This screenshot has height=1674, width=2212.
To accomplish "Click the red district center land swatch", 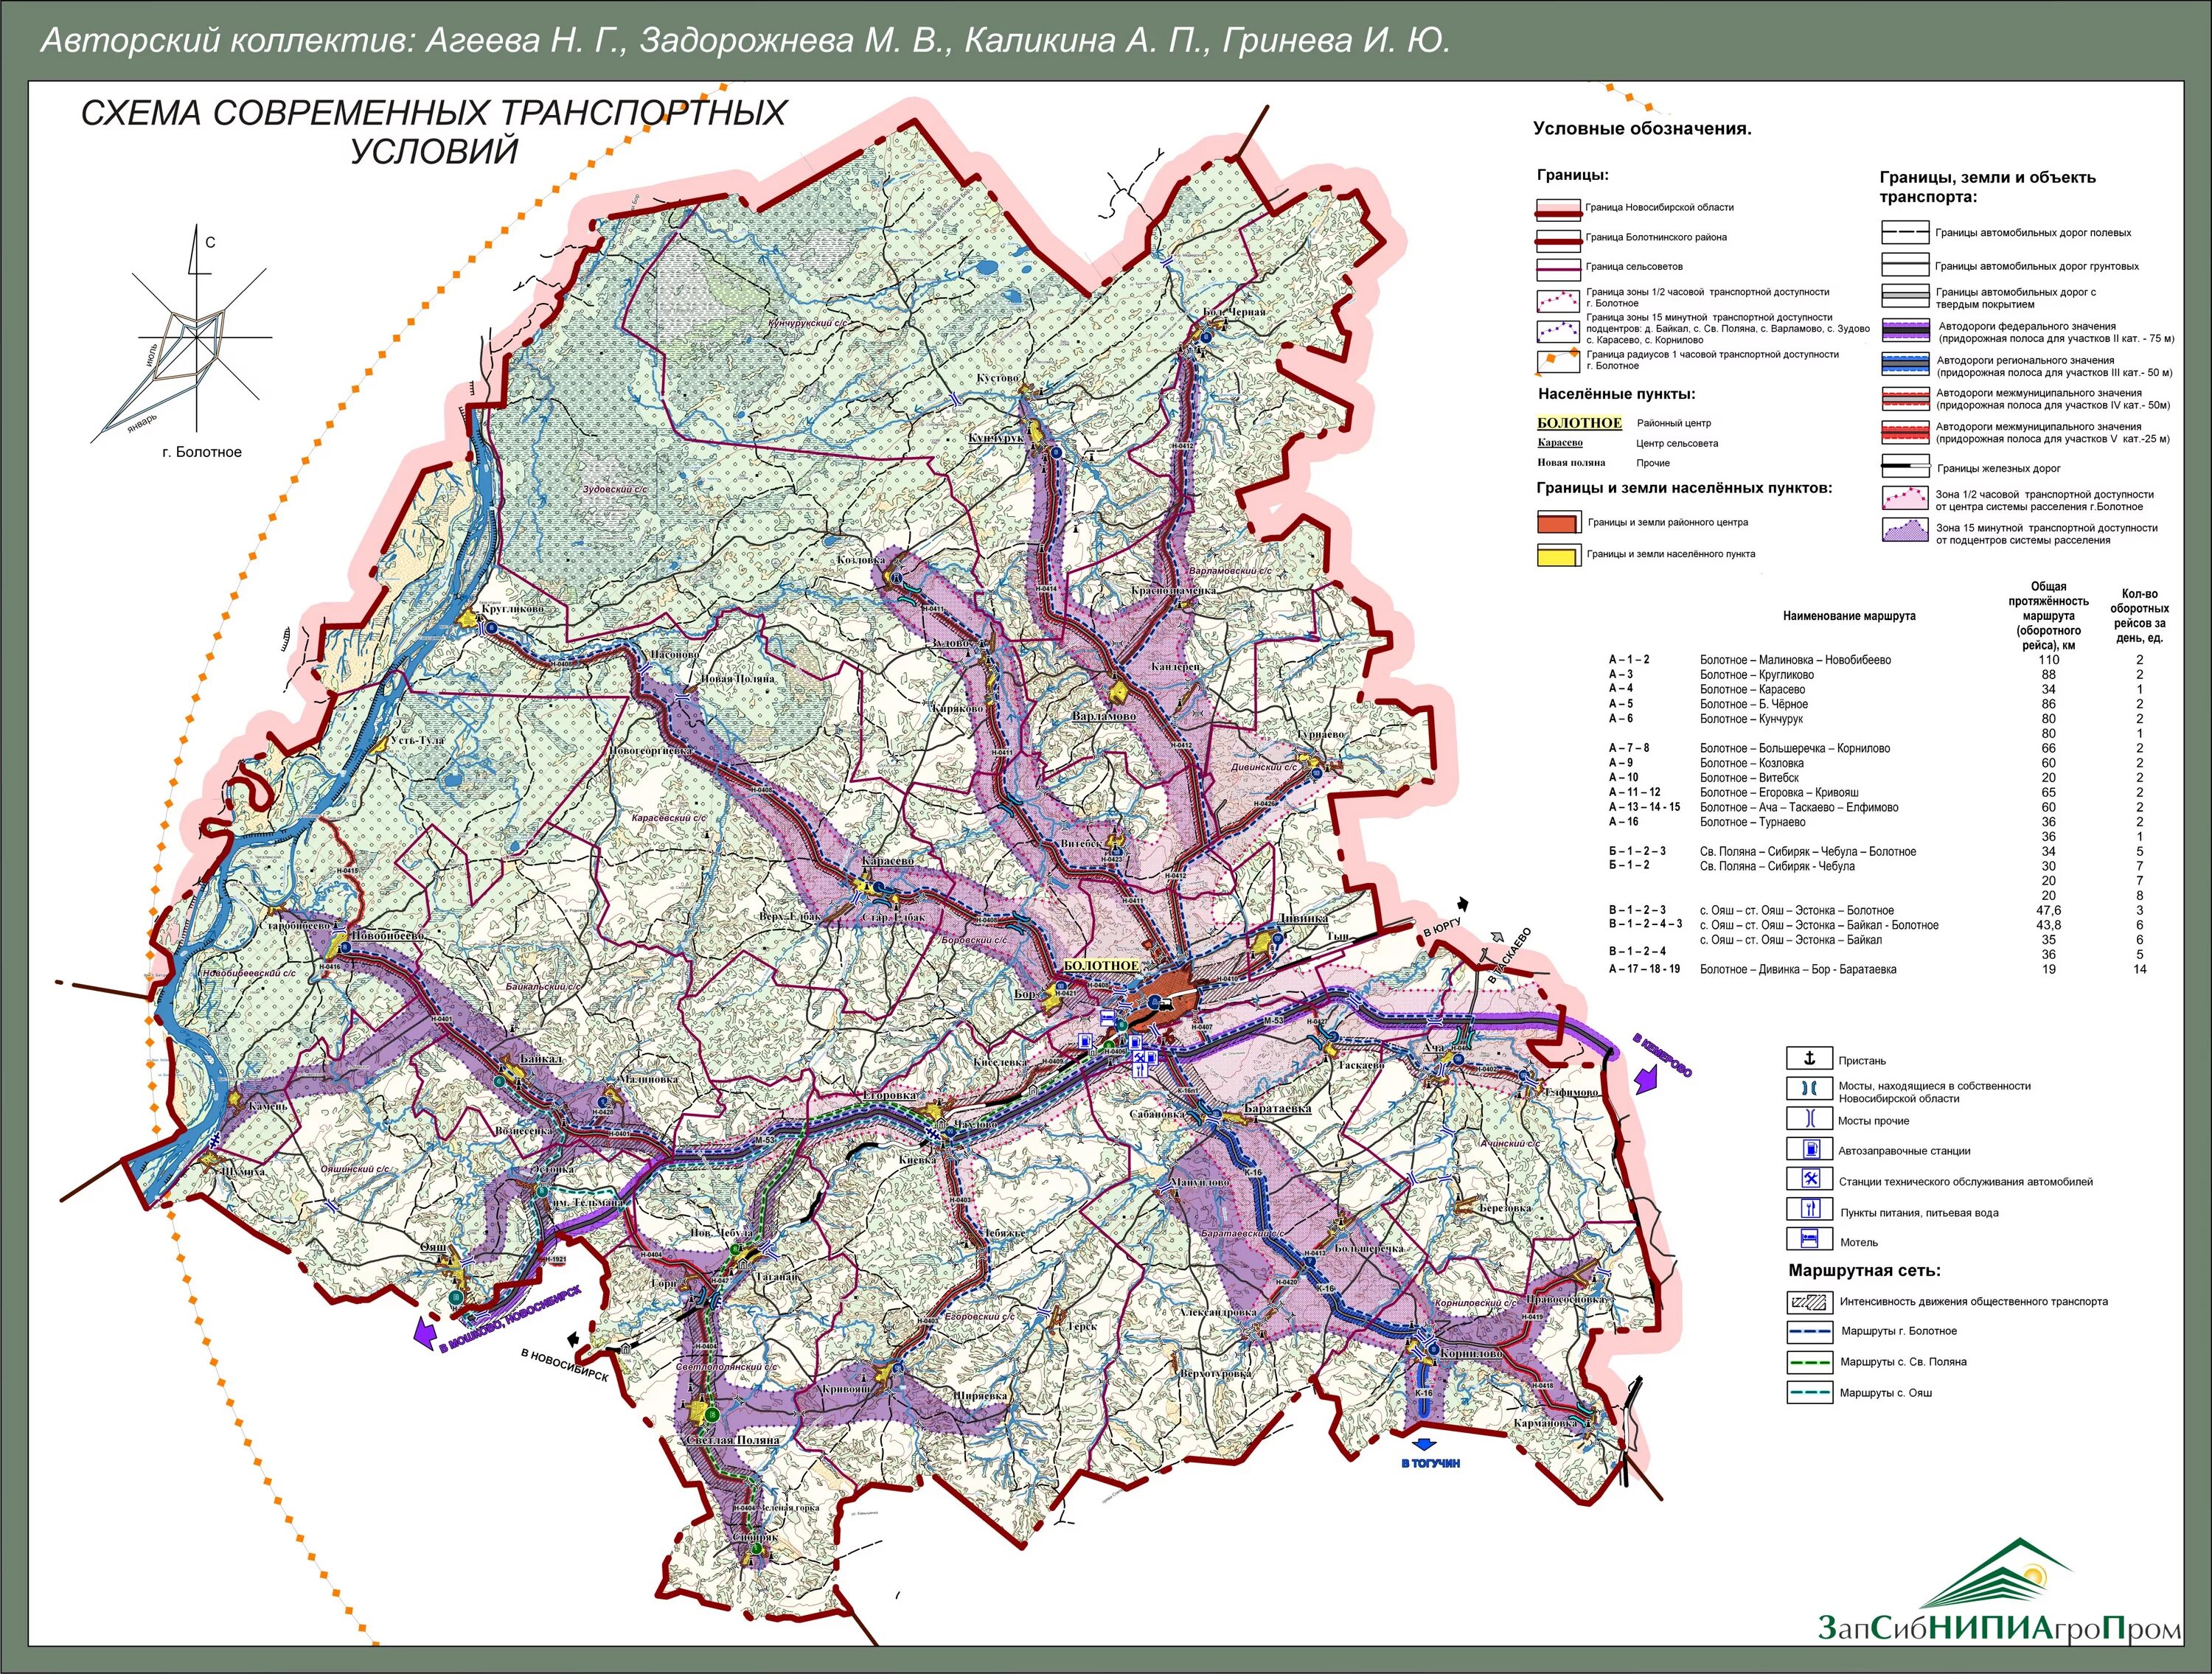I will (1558, 523).
